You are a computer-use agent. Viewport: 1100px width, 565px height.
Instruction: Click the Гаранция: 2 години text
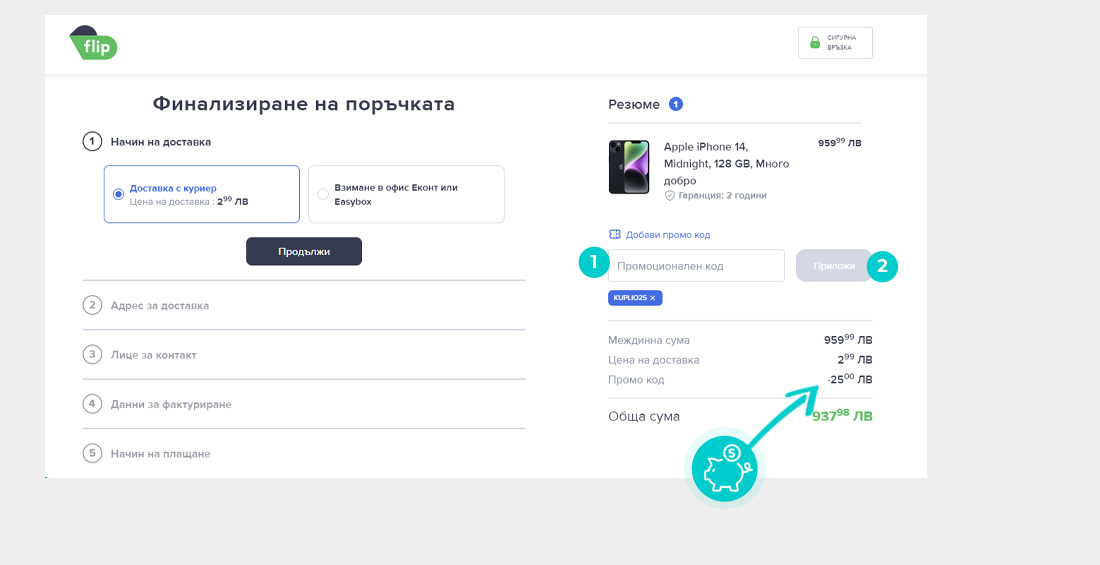click(x=723, y=196)
